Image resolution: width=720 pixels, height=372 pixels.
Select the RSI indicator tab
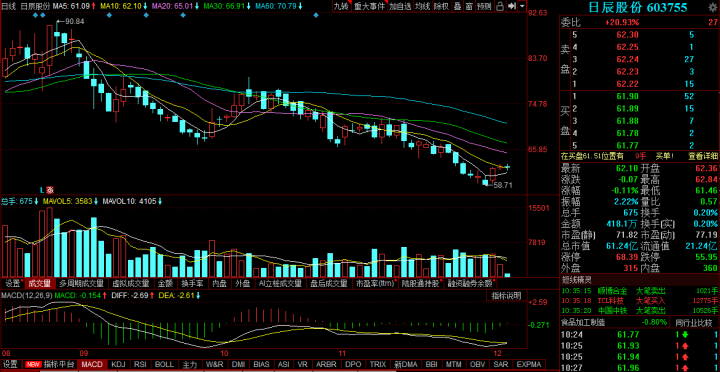coord(140,365)
